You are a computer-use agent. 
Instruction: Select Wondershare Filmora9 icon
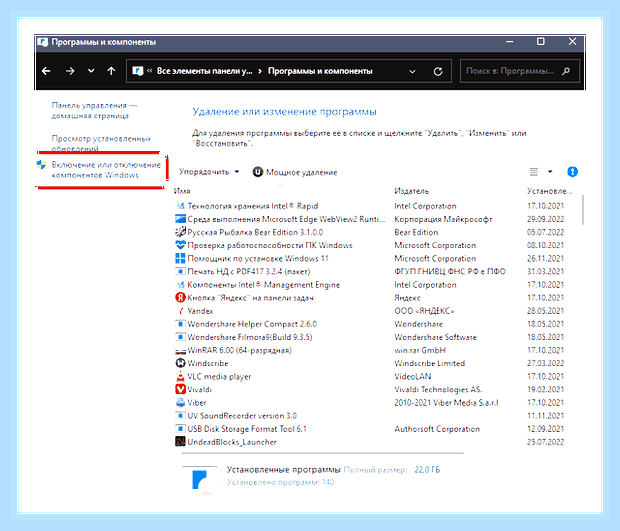[x=180, y=337]
